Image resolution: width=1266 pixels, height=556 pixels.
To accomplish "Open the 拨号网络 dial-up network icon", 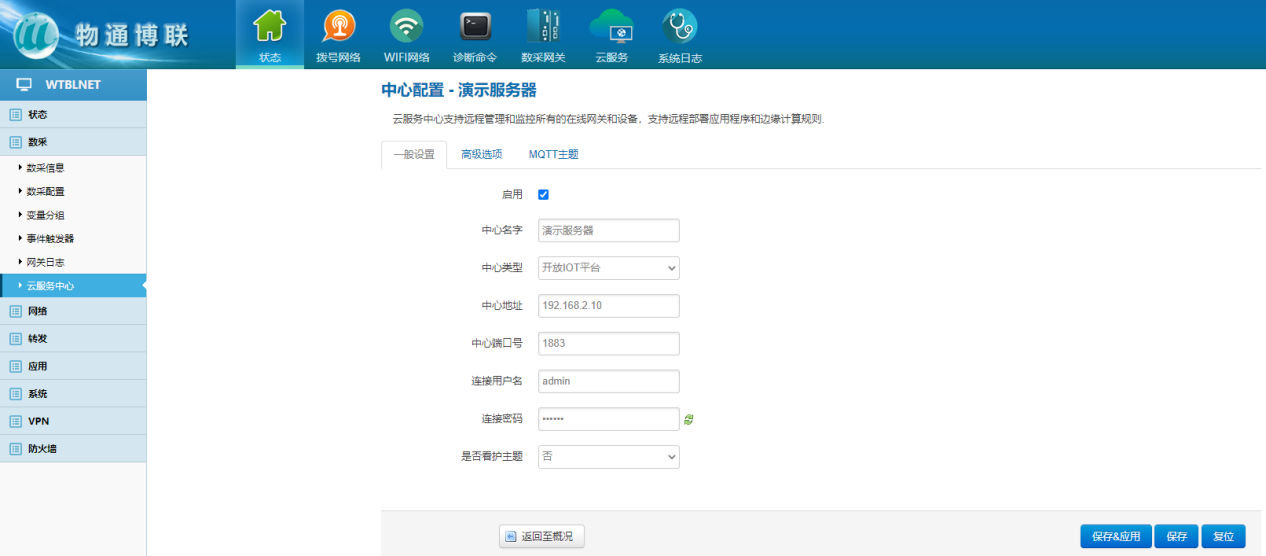I will [338, 27].
